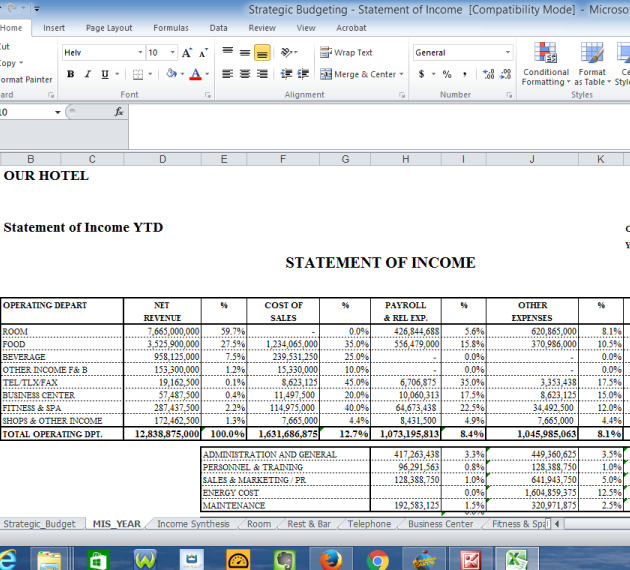This screenshot has height=570, width=630.
Task: Toggle Bottom Align (highlighted)
Action: [x=262, y=53]
